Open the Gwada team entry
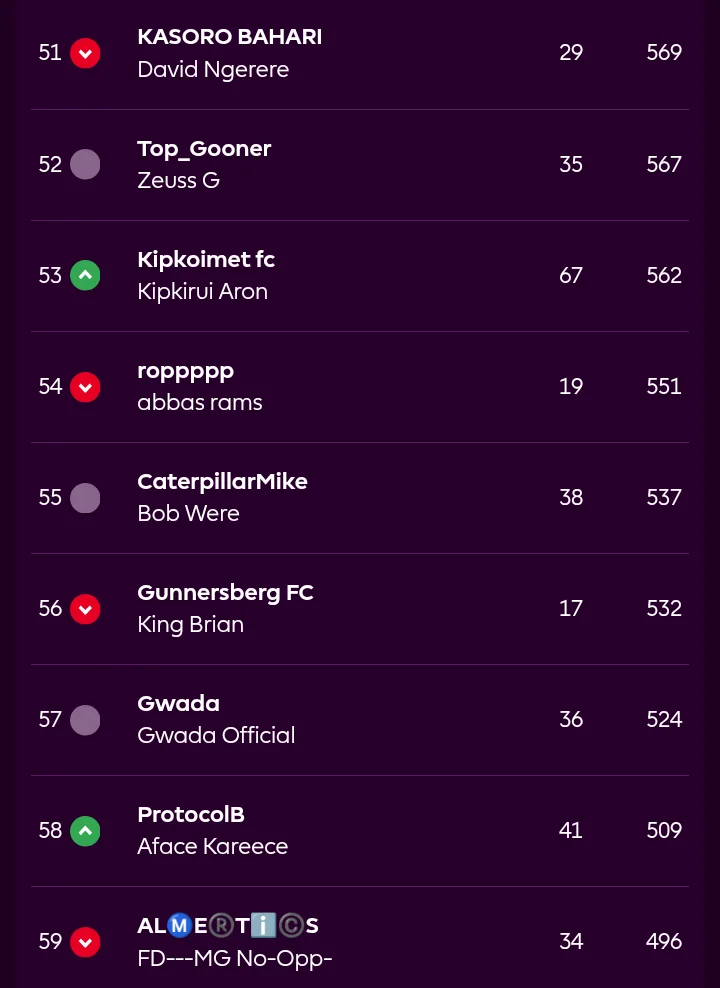Screen dimensions: 720x988 (x=178, y=703)
